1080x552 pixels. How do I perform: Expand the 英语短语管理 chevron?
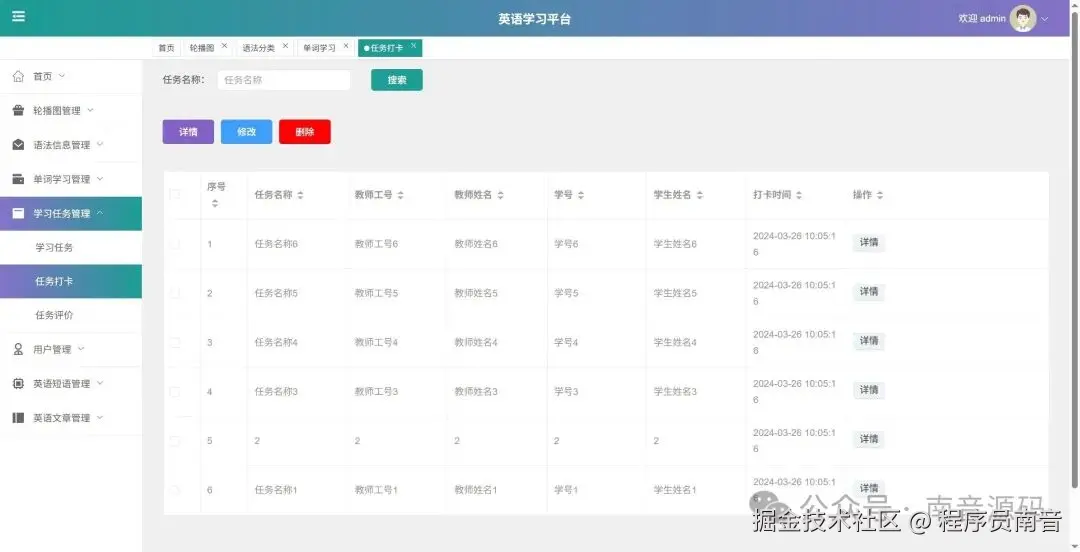pyautogui.click(x=100, y=383)
